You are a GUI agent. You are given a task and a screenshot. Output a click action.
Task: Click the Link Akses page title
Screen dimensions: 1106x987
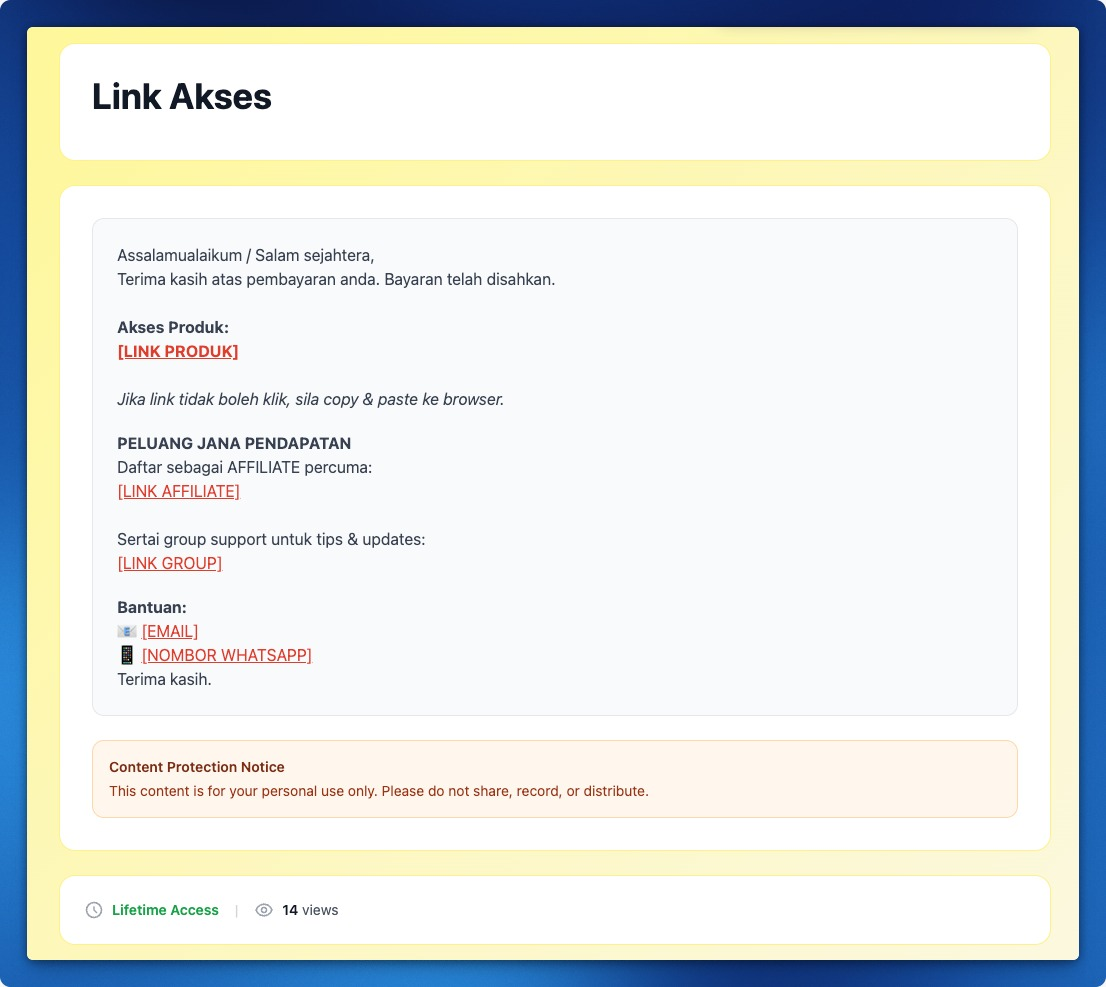[x=182, y=97]
